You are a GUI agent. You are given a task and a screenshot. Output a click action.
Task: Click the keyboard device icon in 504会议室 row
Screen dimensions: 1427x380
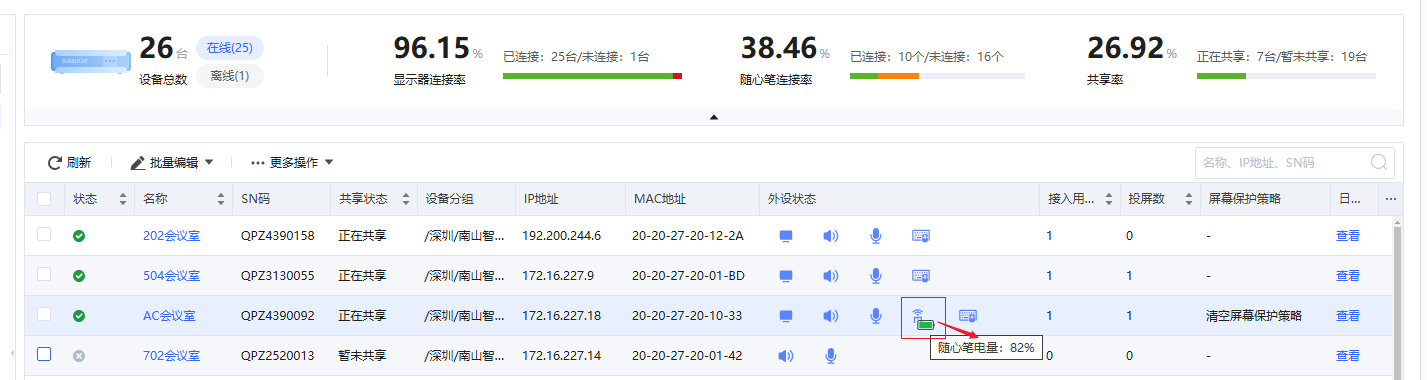click(x=922, y=276)
